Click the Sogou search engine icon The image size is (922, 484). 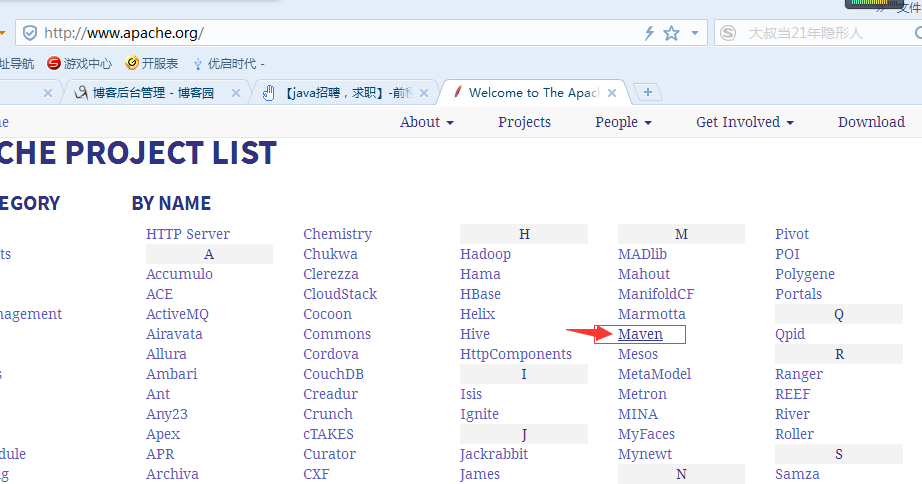(728, 33)
